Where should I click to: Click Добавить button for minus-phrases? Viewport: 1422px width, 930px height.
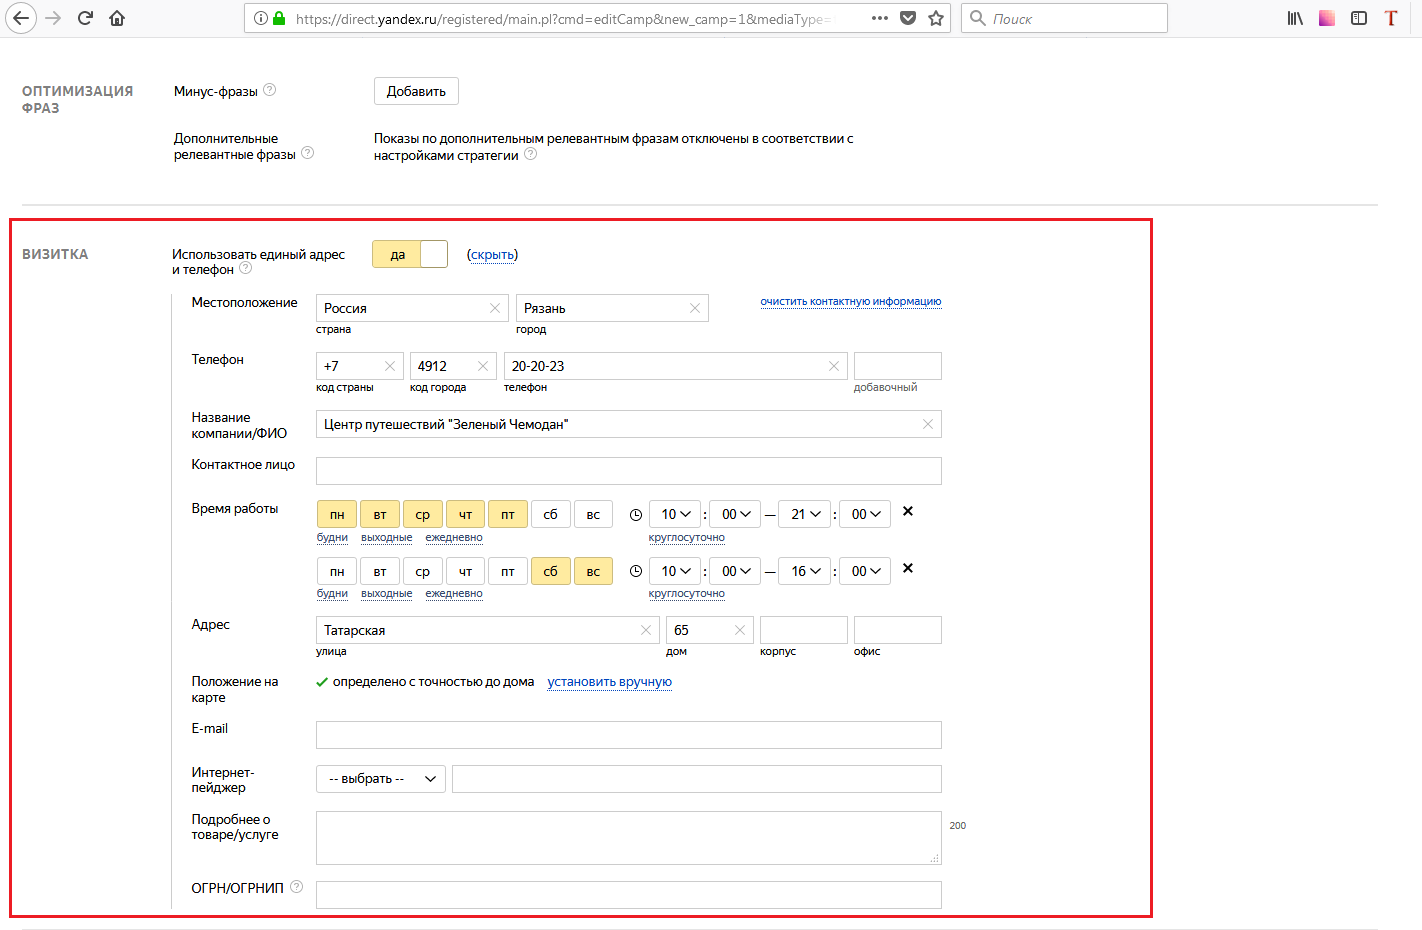[416, 91]
